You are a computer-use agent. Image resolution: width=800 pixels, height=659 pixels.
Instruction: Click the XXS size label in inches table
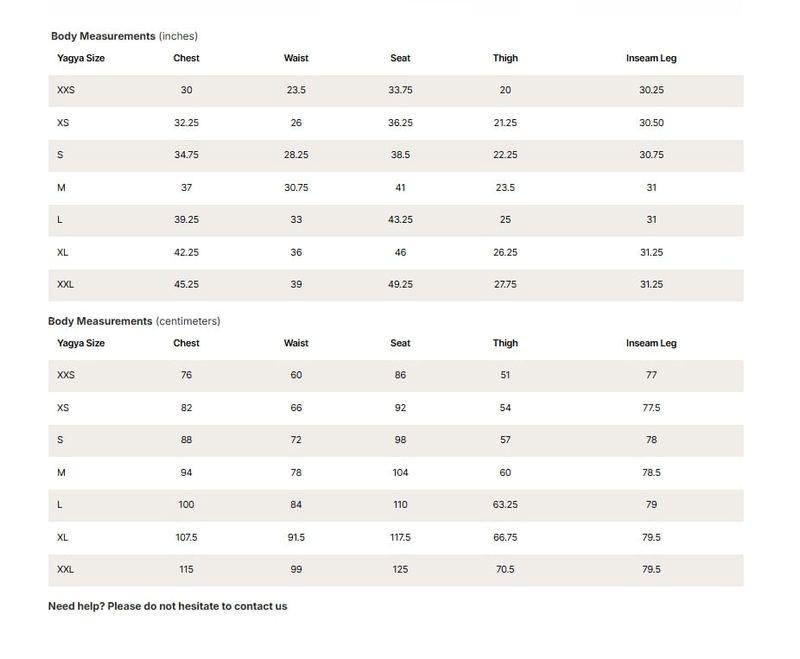pyautogui.click(x=67, y=90)
